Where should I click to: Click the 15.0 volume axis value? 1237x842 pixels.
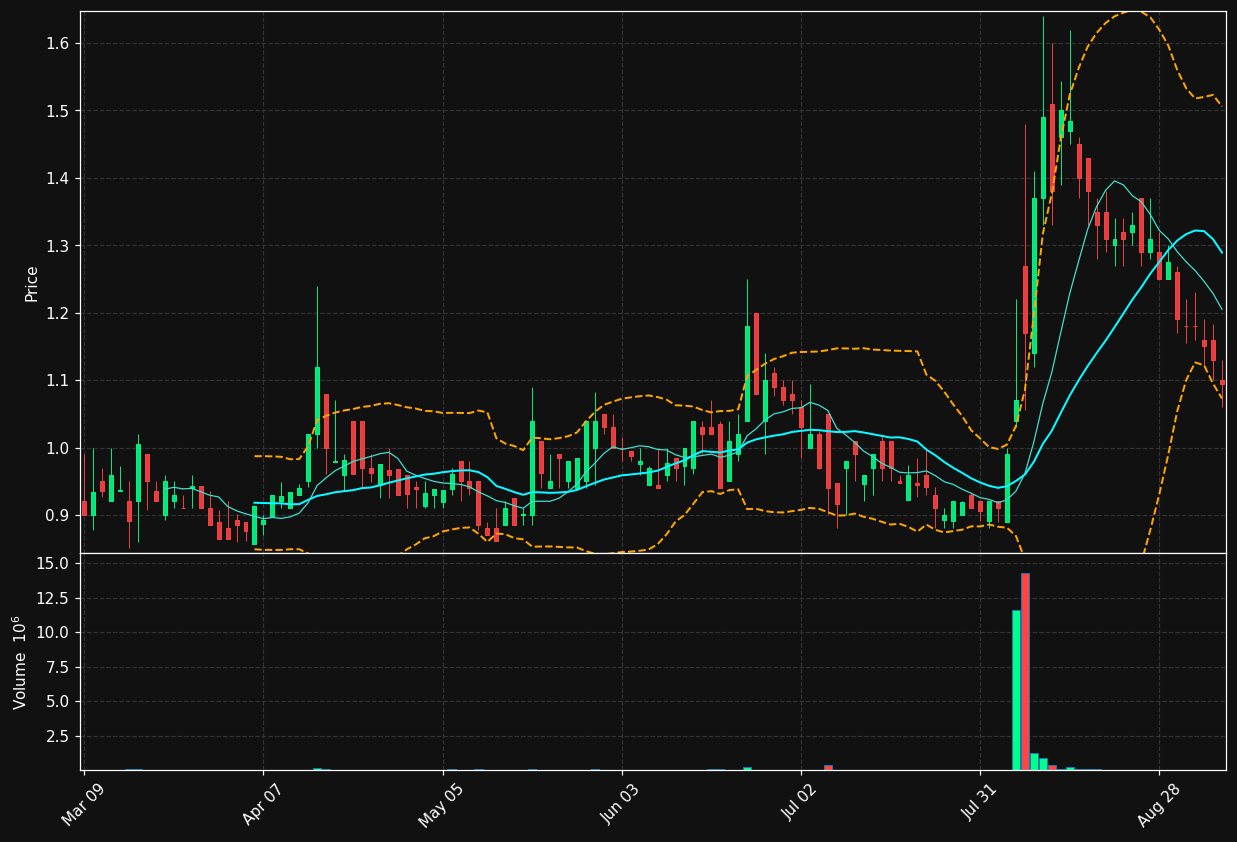pos(52,564)
